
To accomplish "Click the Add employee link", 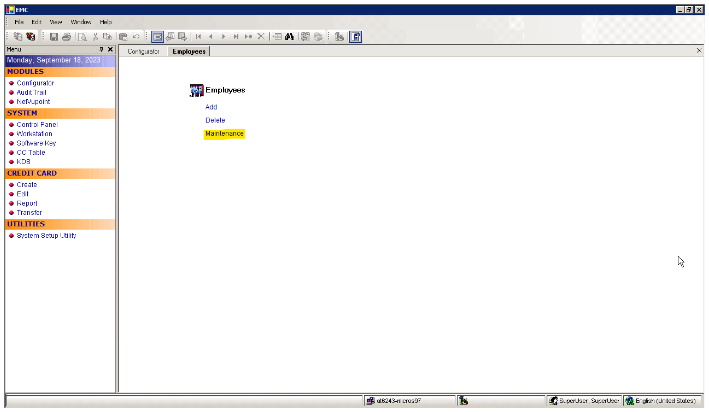I will [211, 107].
